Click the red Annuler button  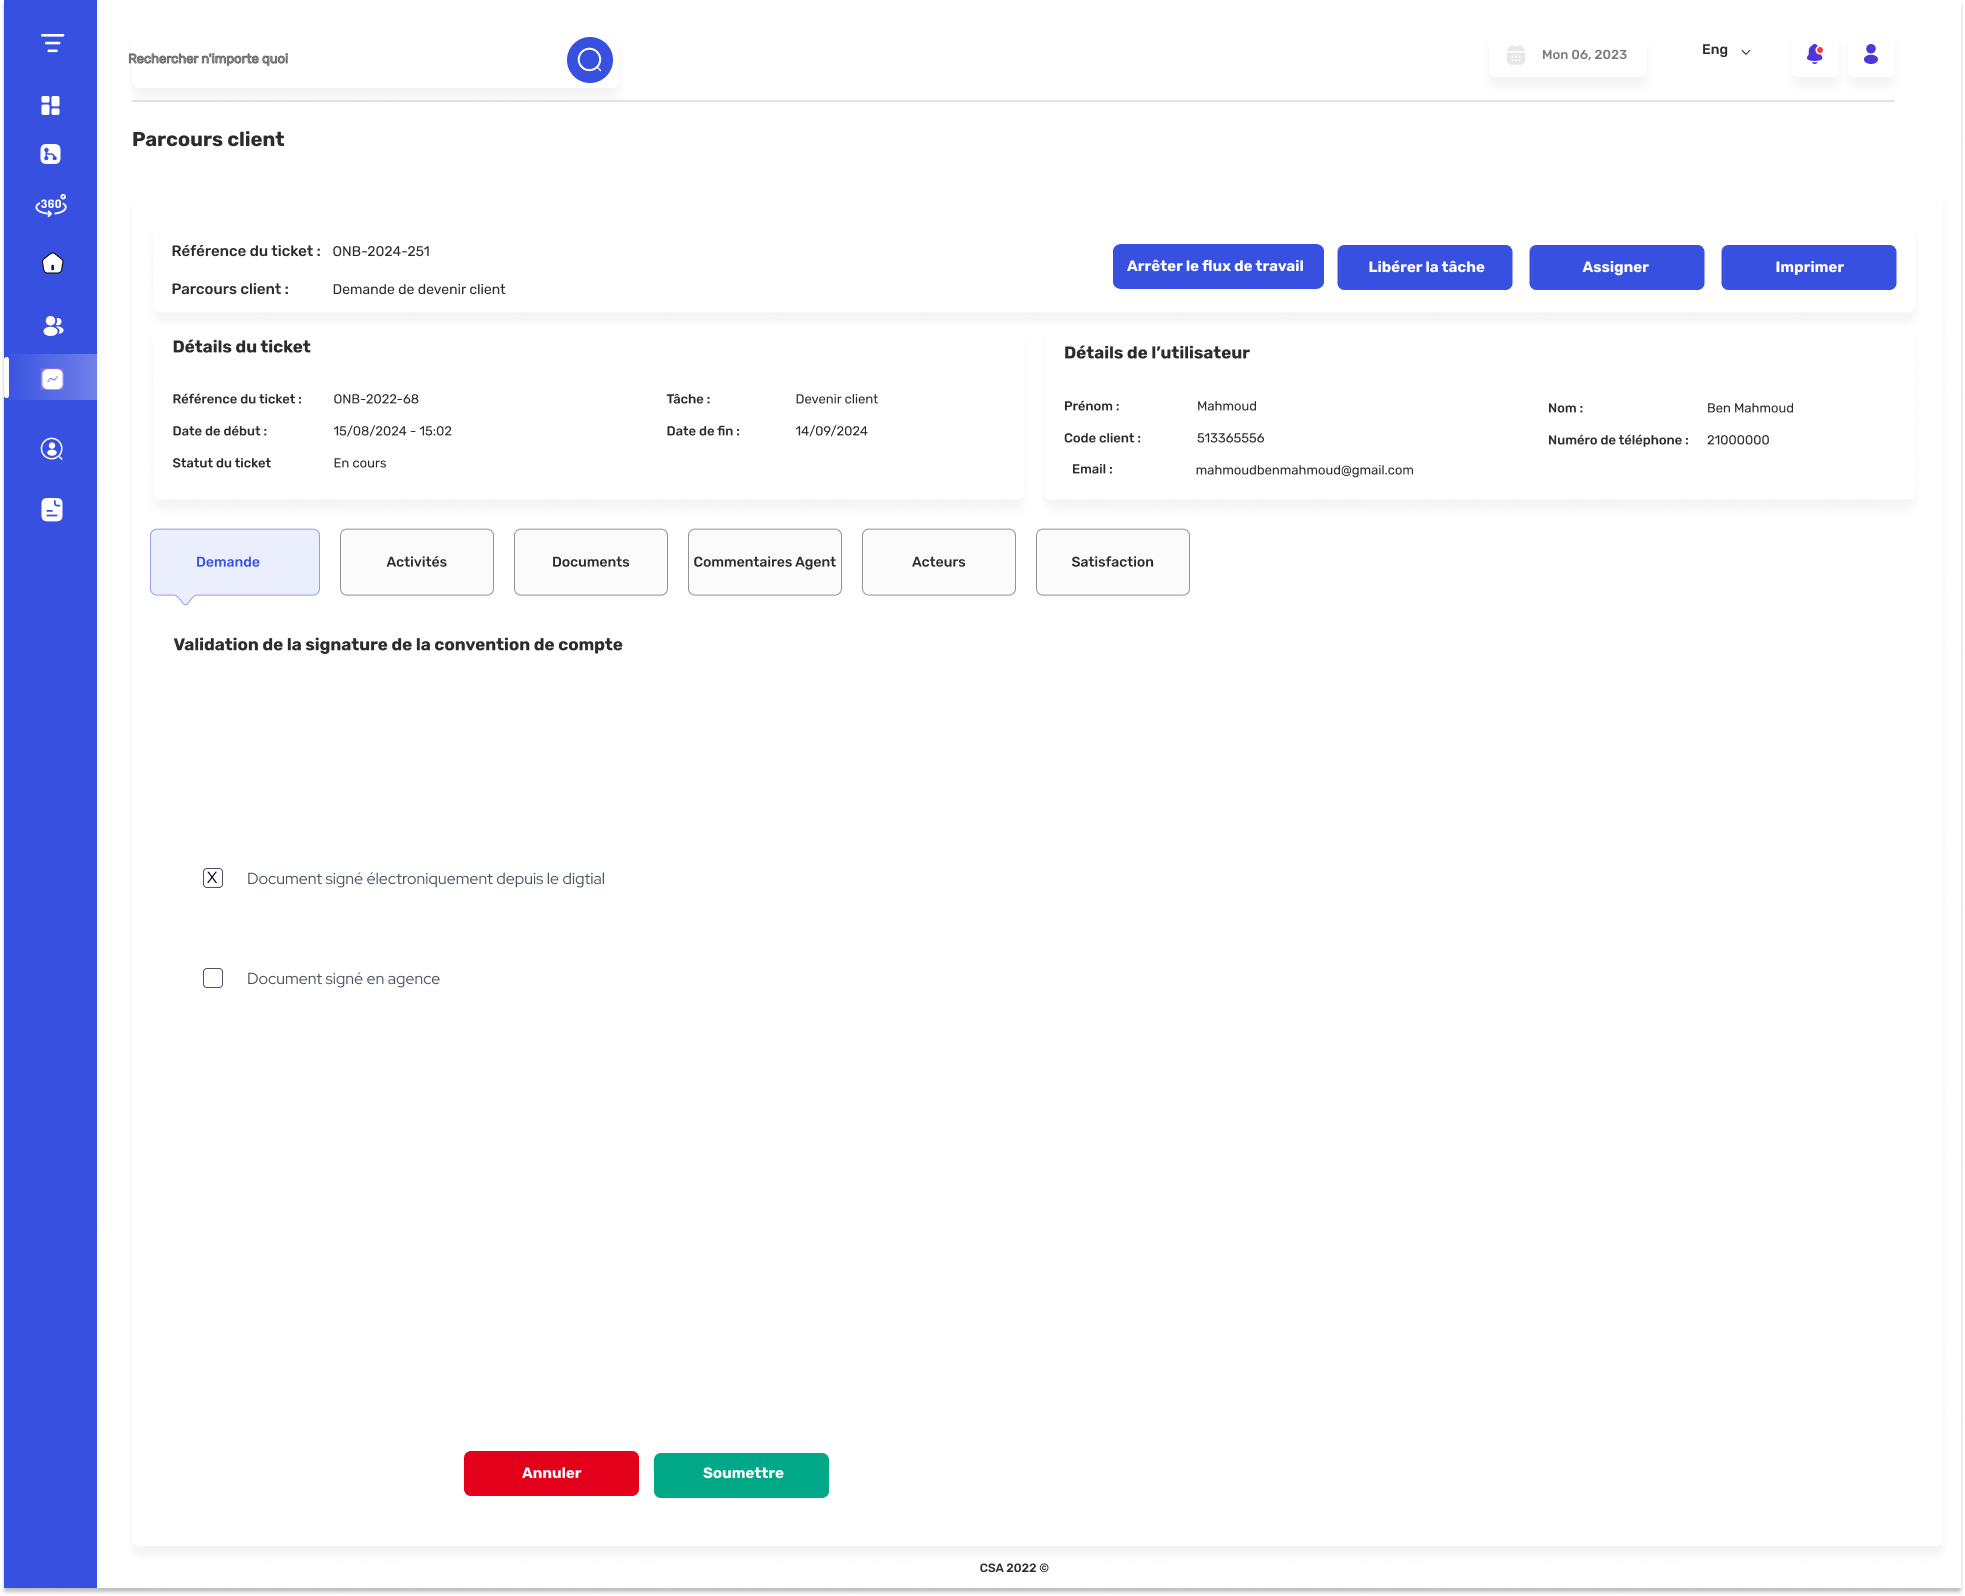pos(551,1474)
